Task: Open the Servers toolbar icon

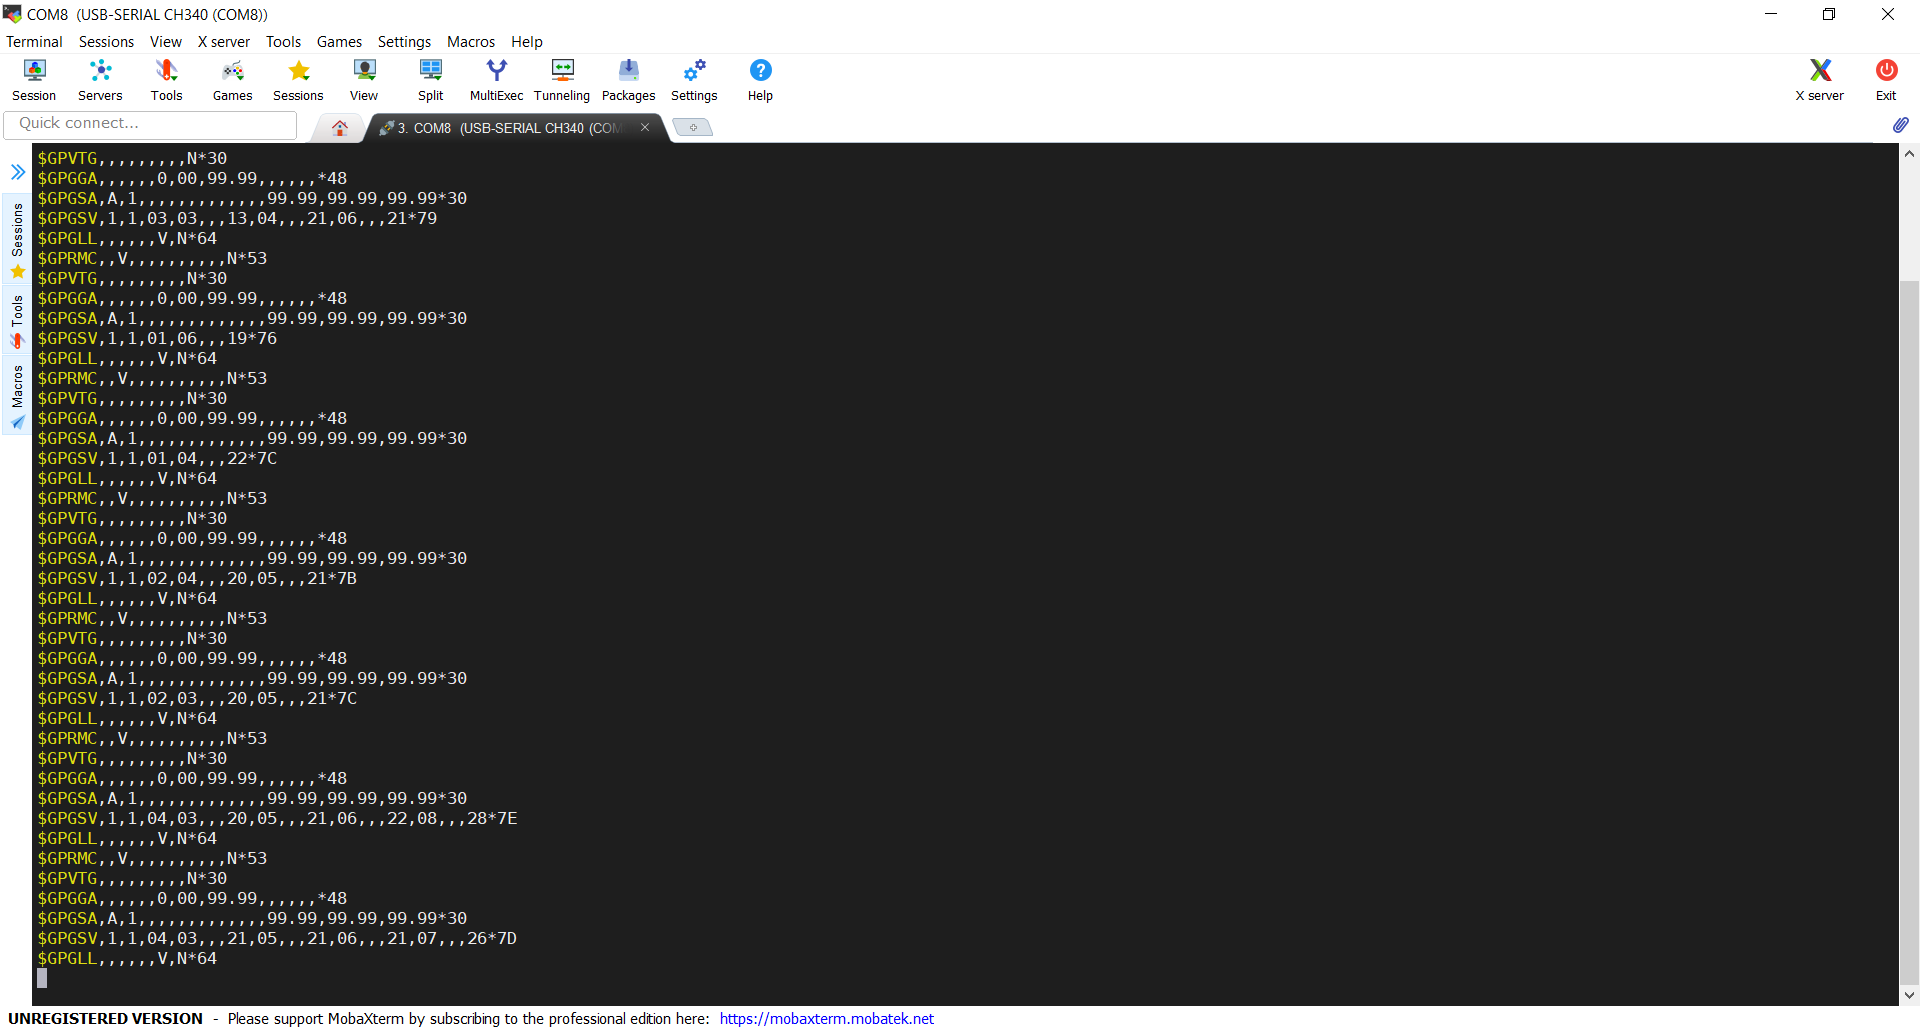Action: 99,79
